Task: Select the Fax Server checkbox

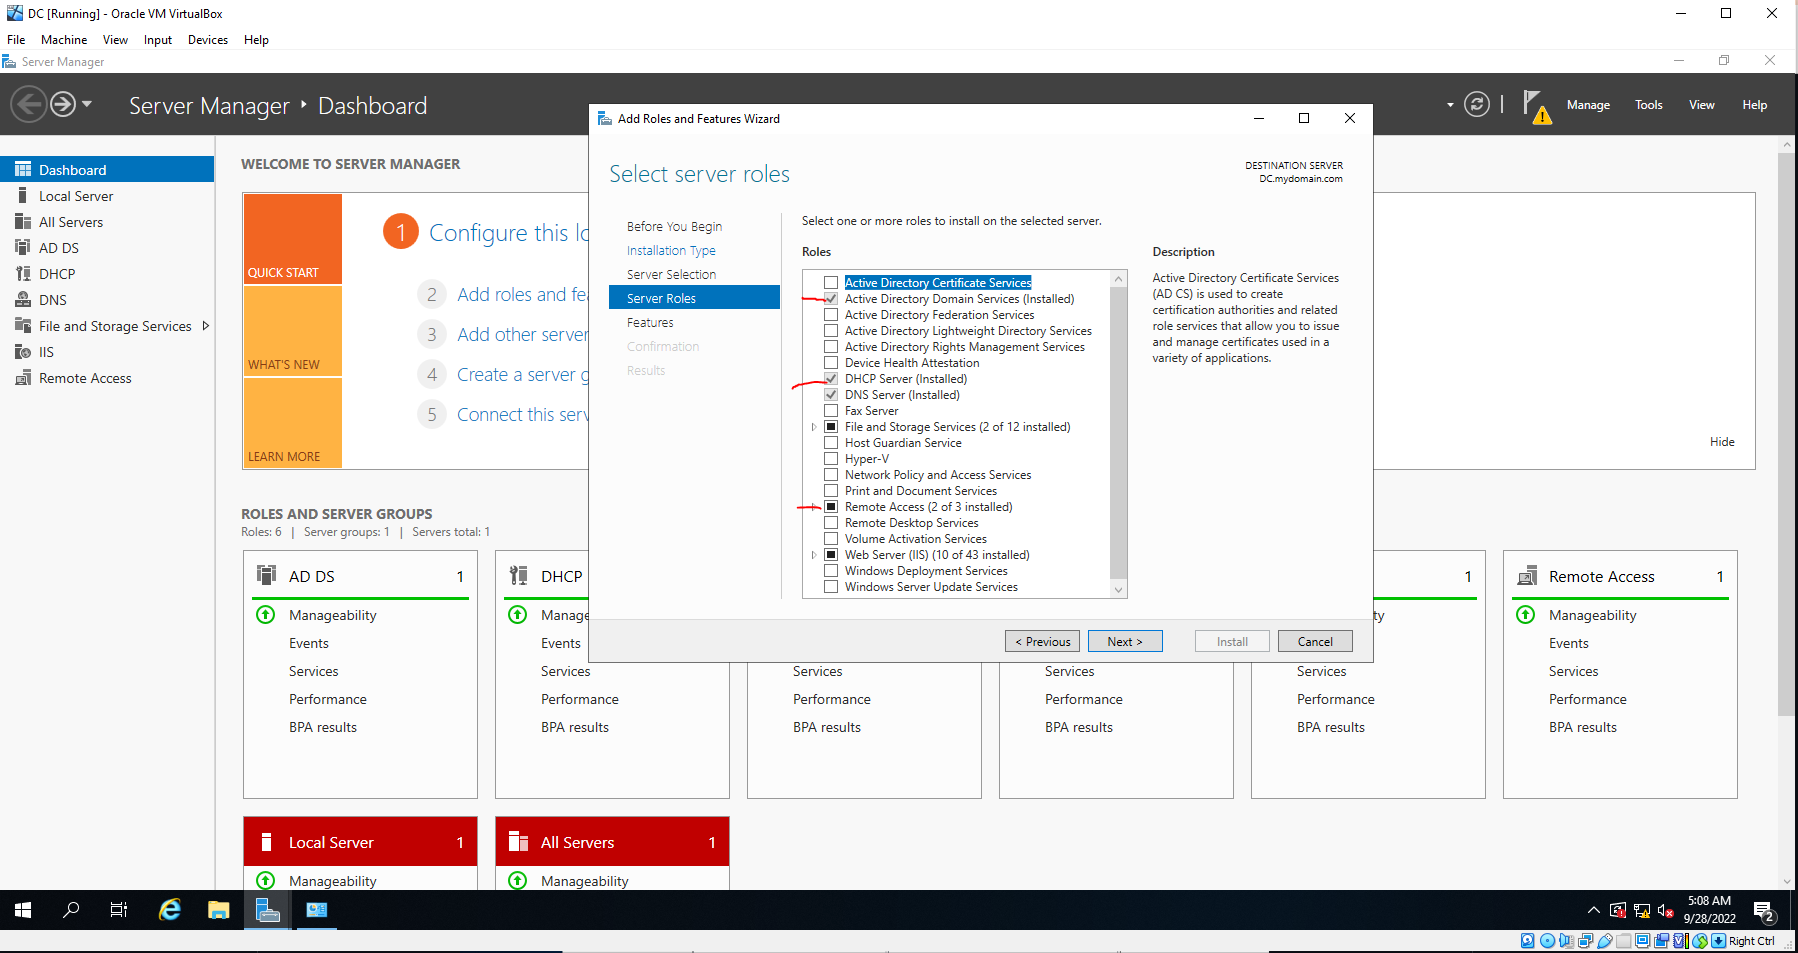Action: (831, 411)
